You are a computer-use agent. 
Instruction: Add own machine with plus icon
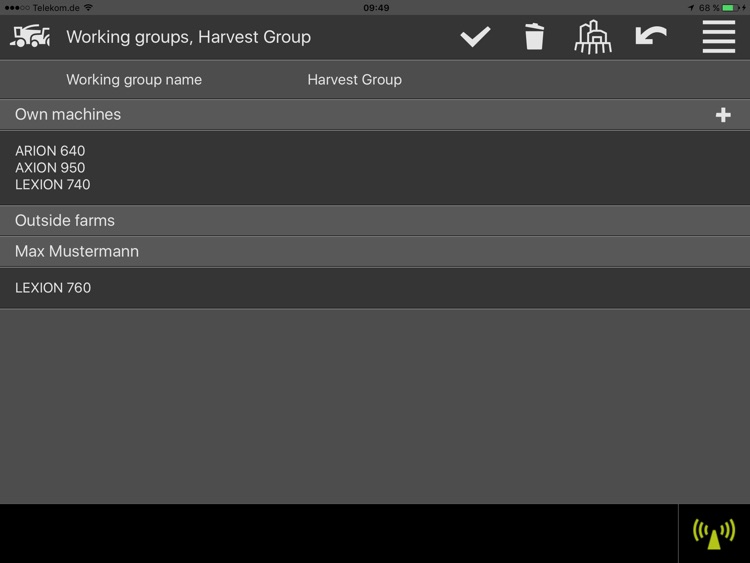click(723, 115)
